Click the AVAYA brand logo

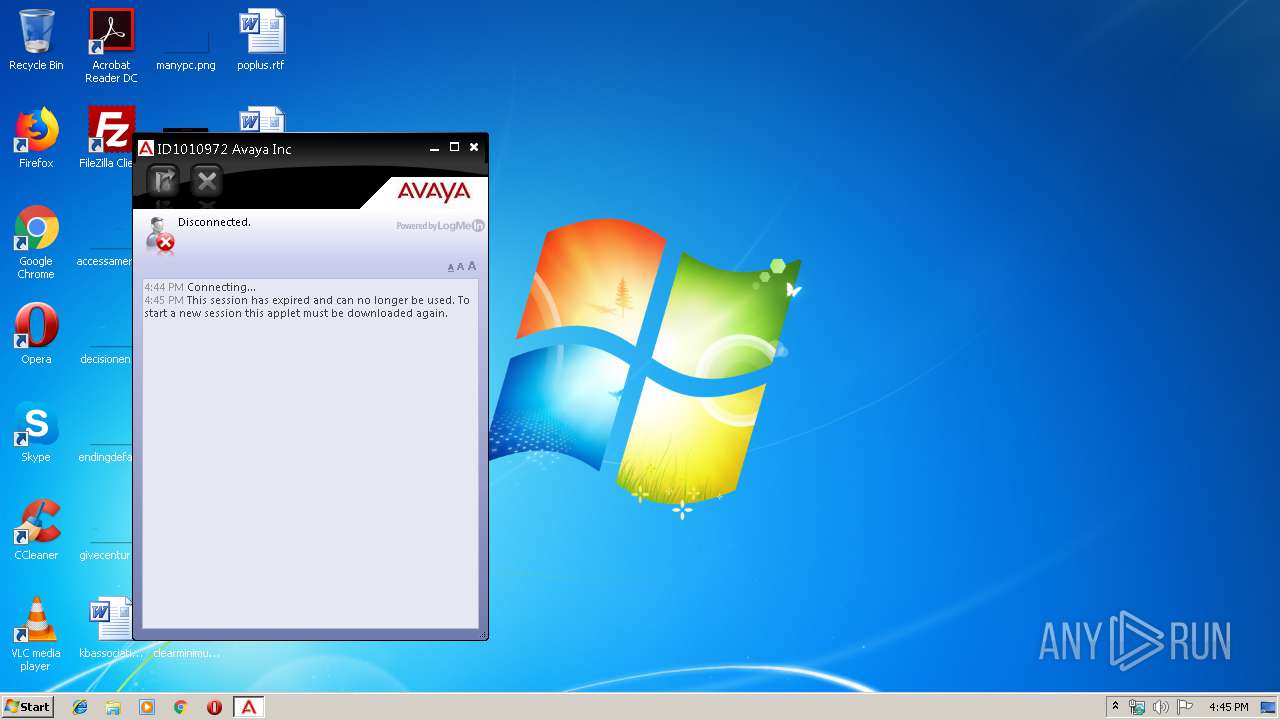433,191
